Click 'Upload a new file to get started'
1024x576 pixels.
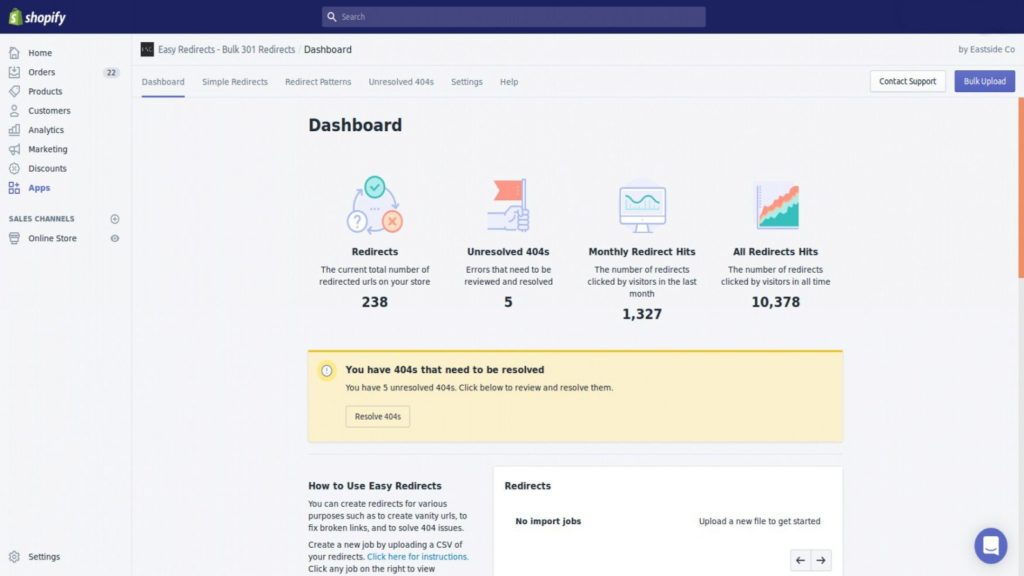(x=760, y=521)
